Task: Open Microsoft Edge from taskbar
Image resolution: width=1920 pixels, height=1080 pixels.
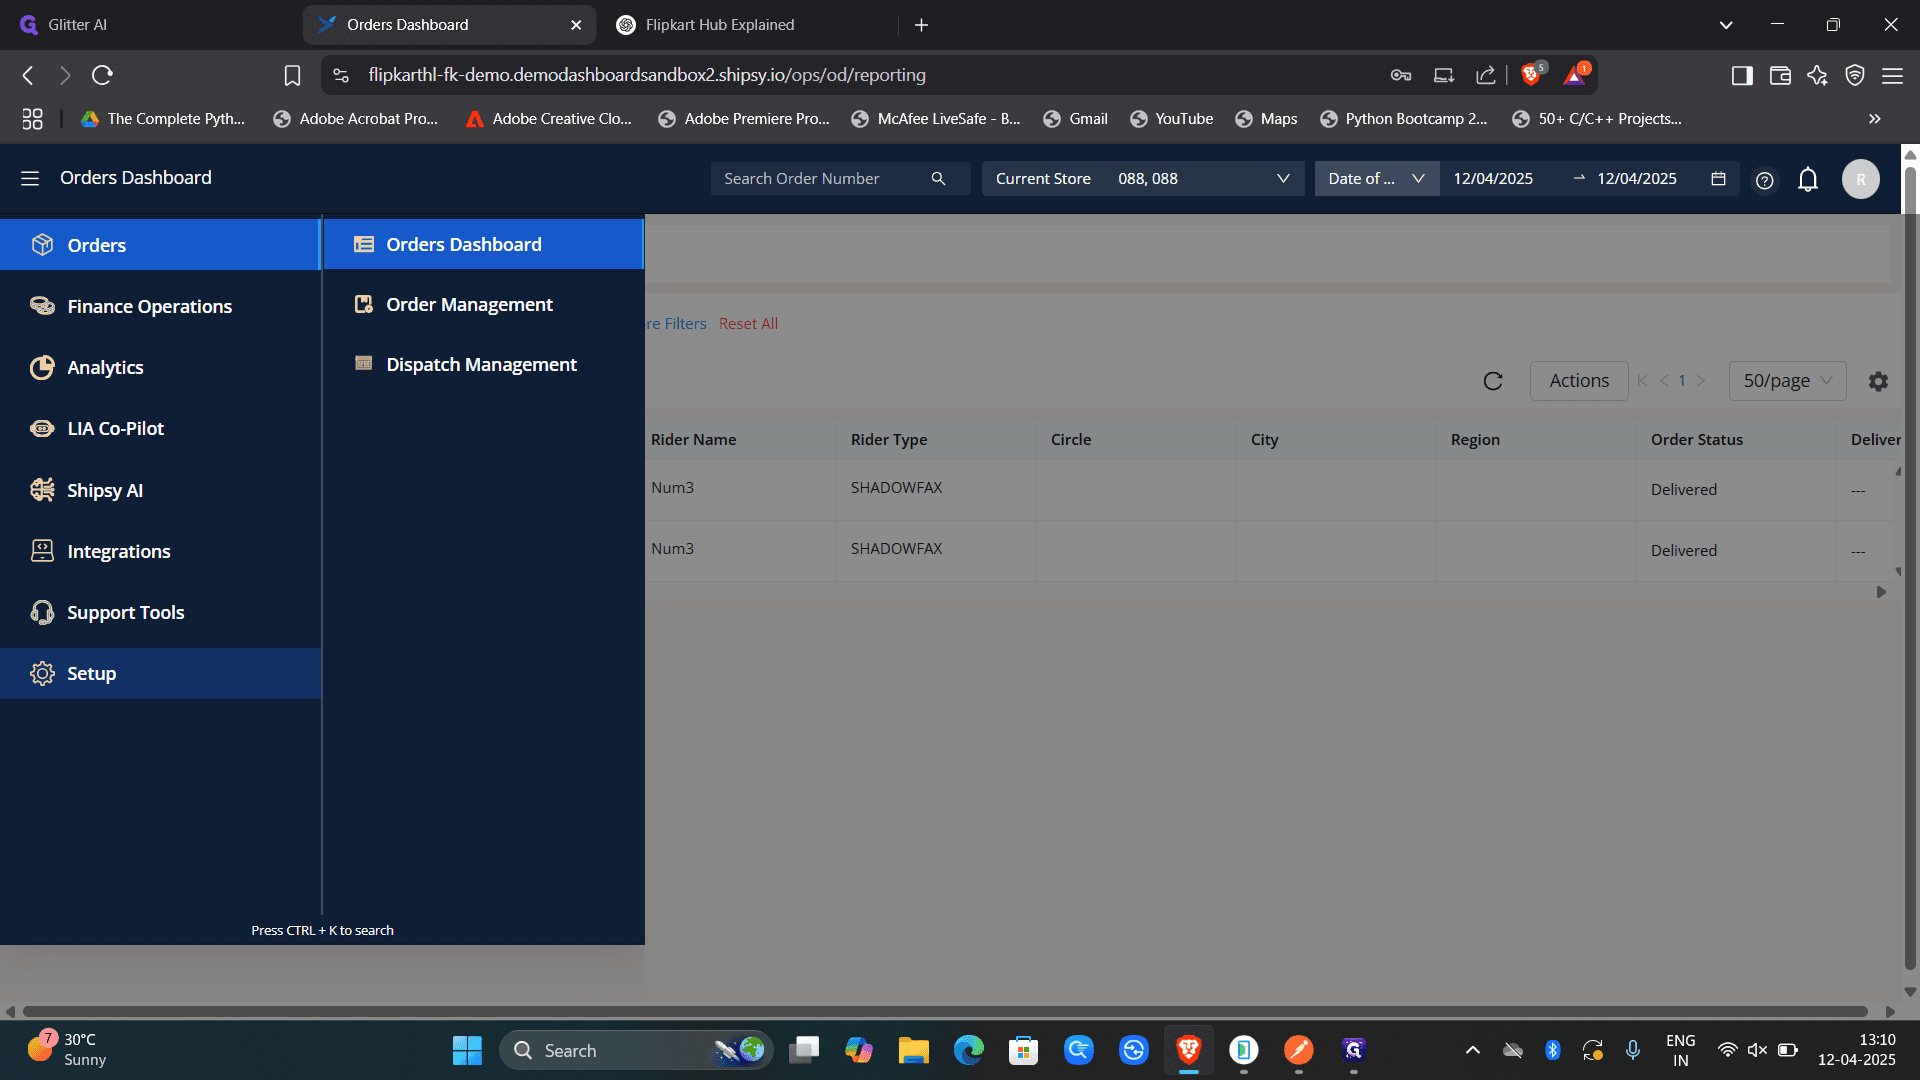Action: 968,1050
